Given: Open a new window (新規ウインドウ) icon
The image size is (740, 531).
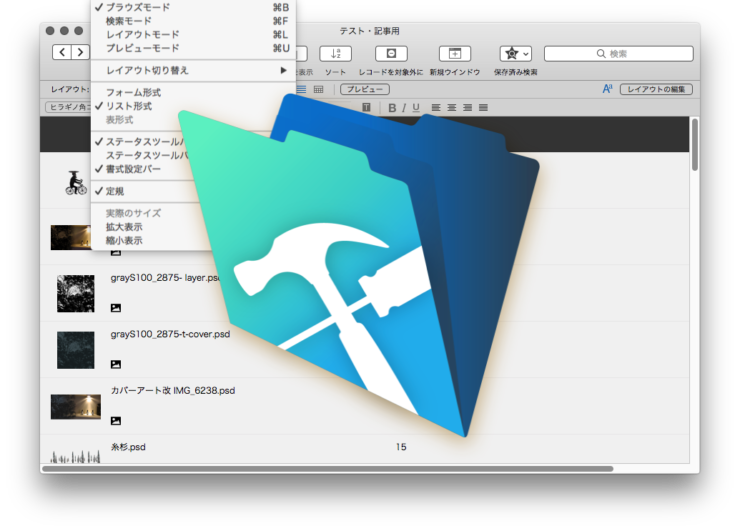Looking at the screenshot, I should (455, 53).
